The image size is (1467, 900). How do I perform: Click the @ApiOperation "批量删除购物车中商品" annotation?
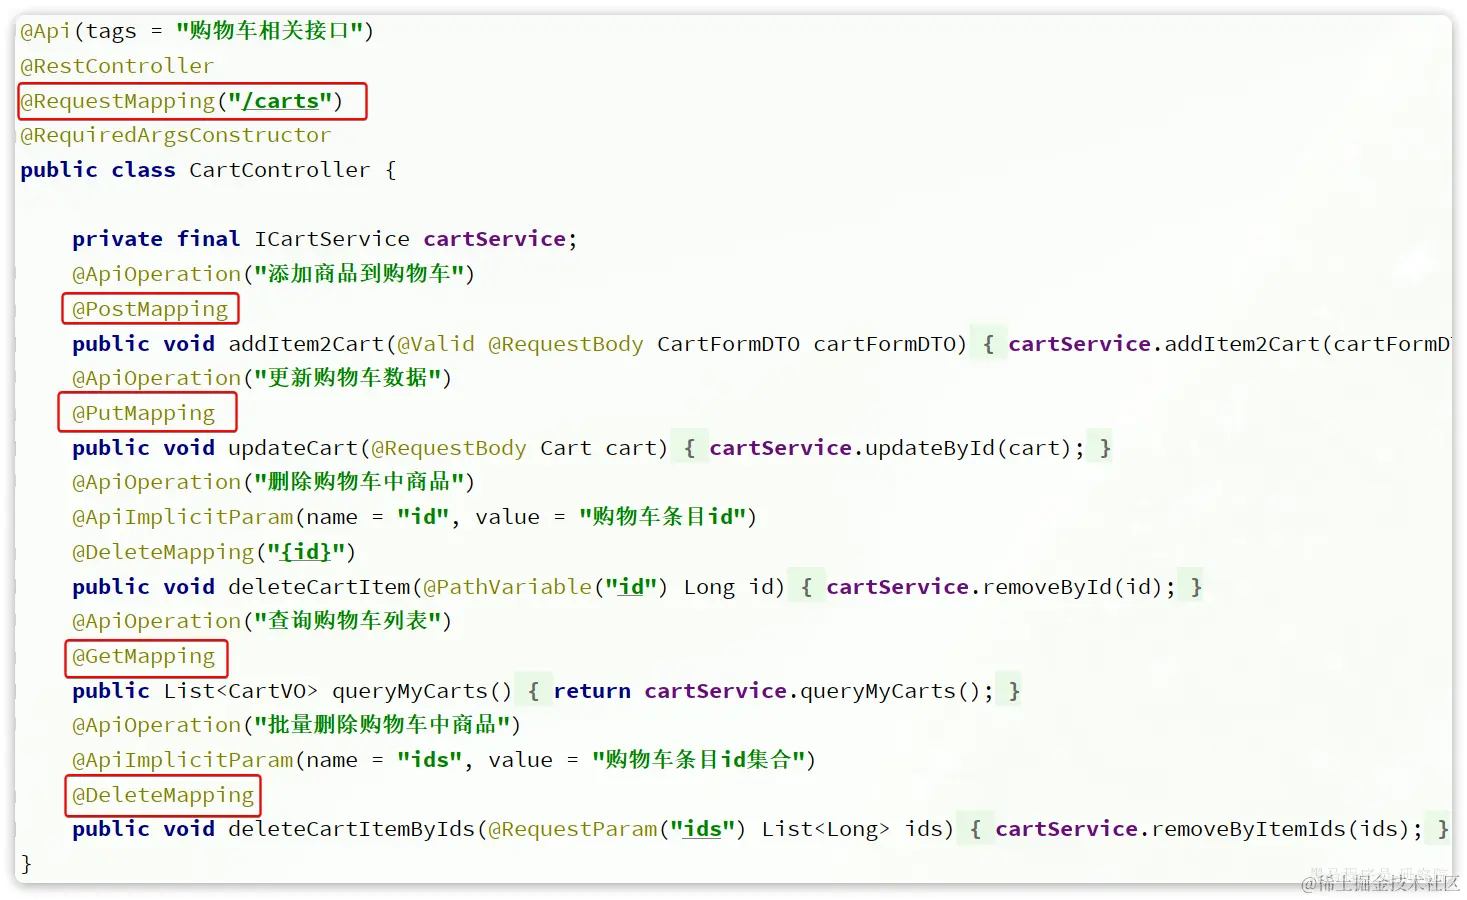[296, 725]
